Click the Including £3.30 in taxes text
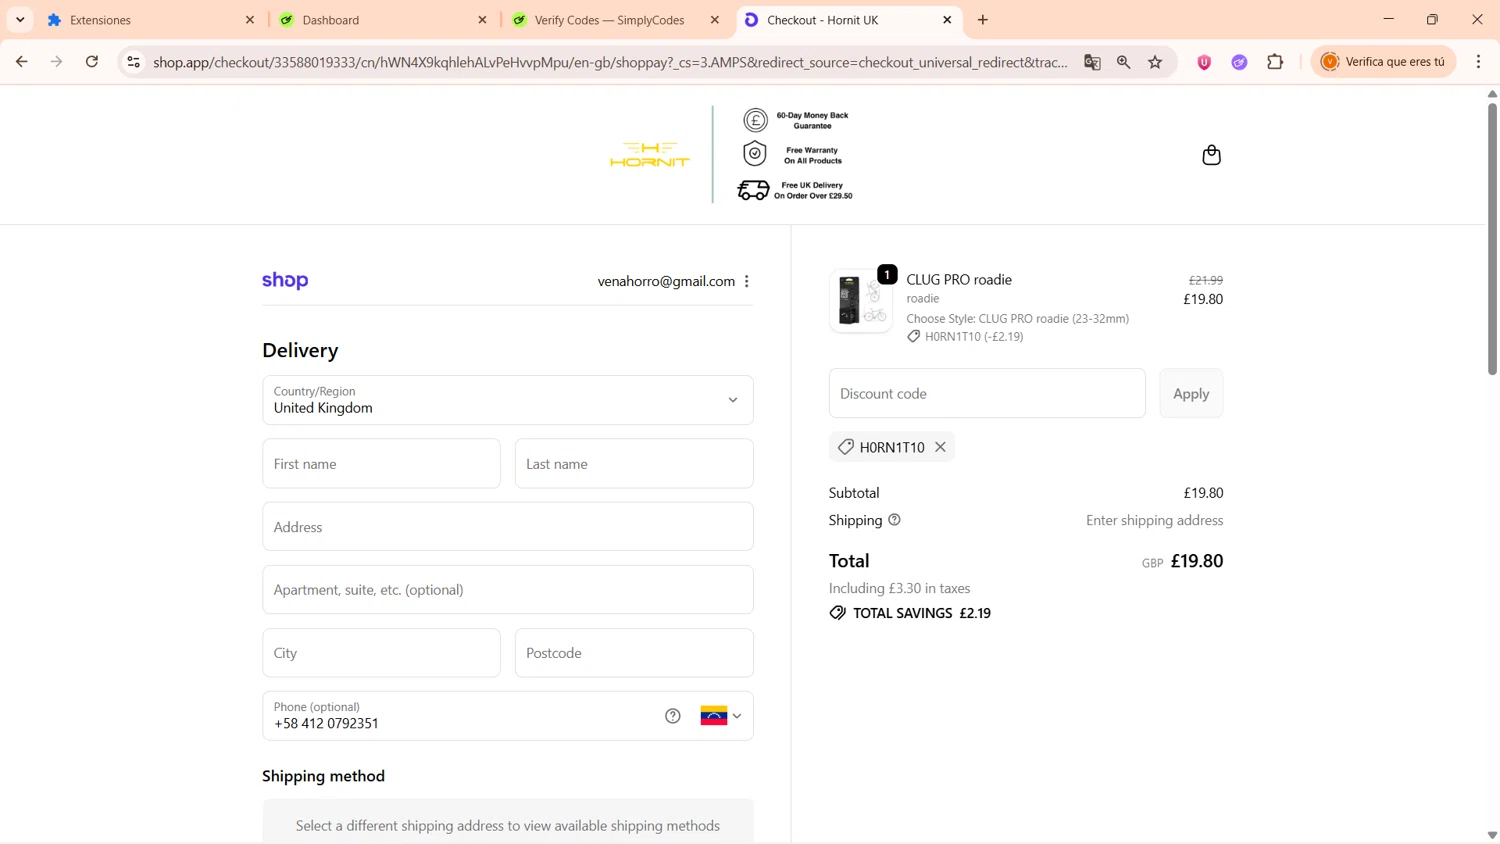 tap(899, 588)
